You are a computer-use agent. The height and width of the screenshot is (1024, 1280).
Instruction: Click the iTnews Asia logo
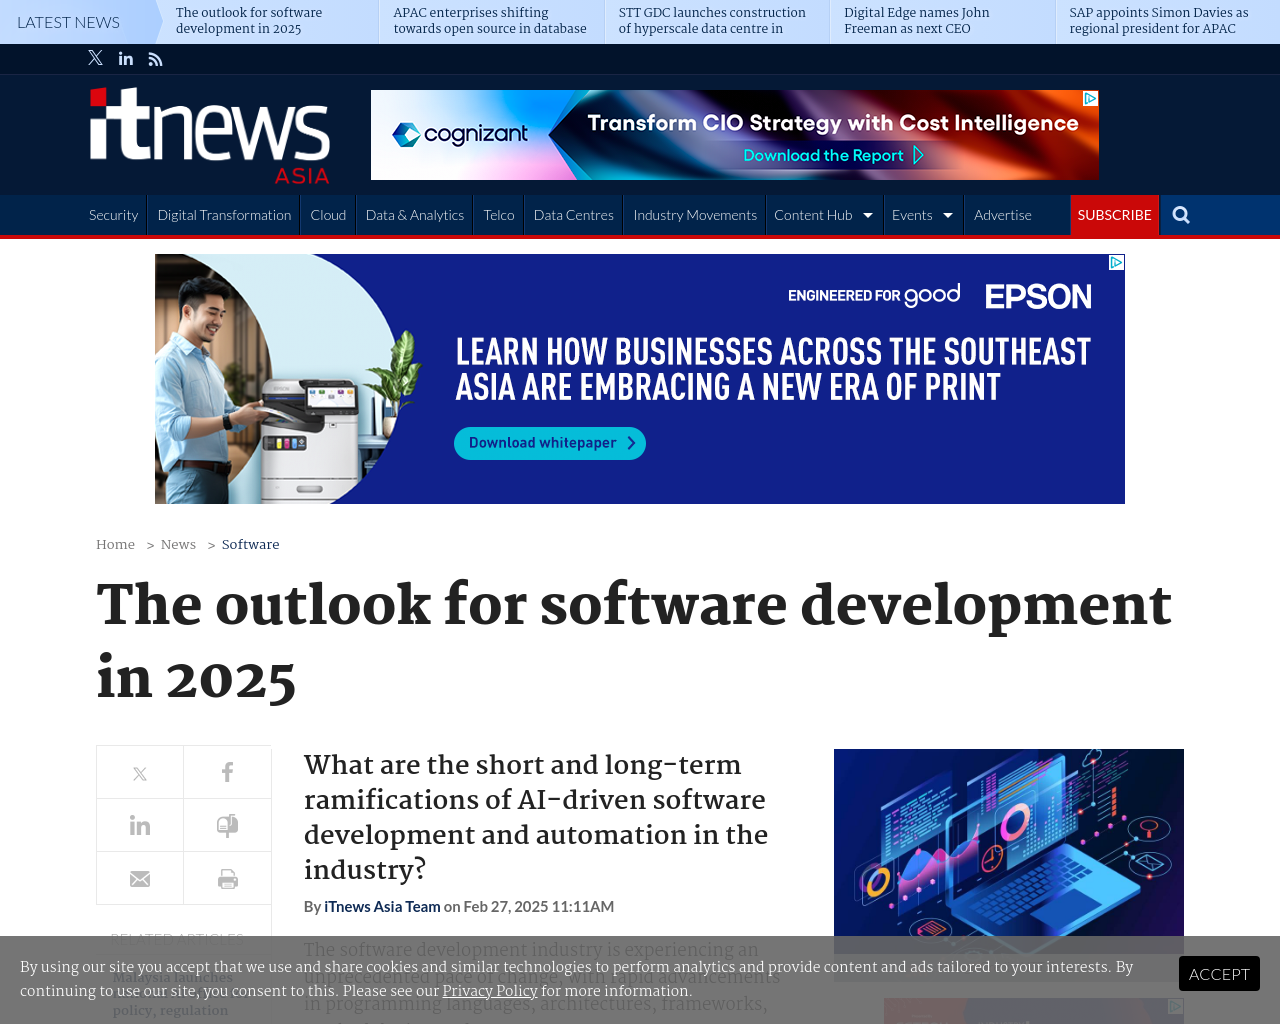tap(210, 136)
